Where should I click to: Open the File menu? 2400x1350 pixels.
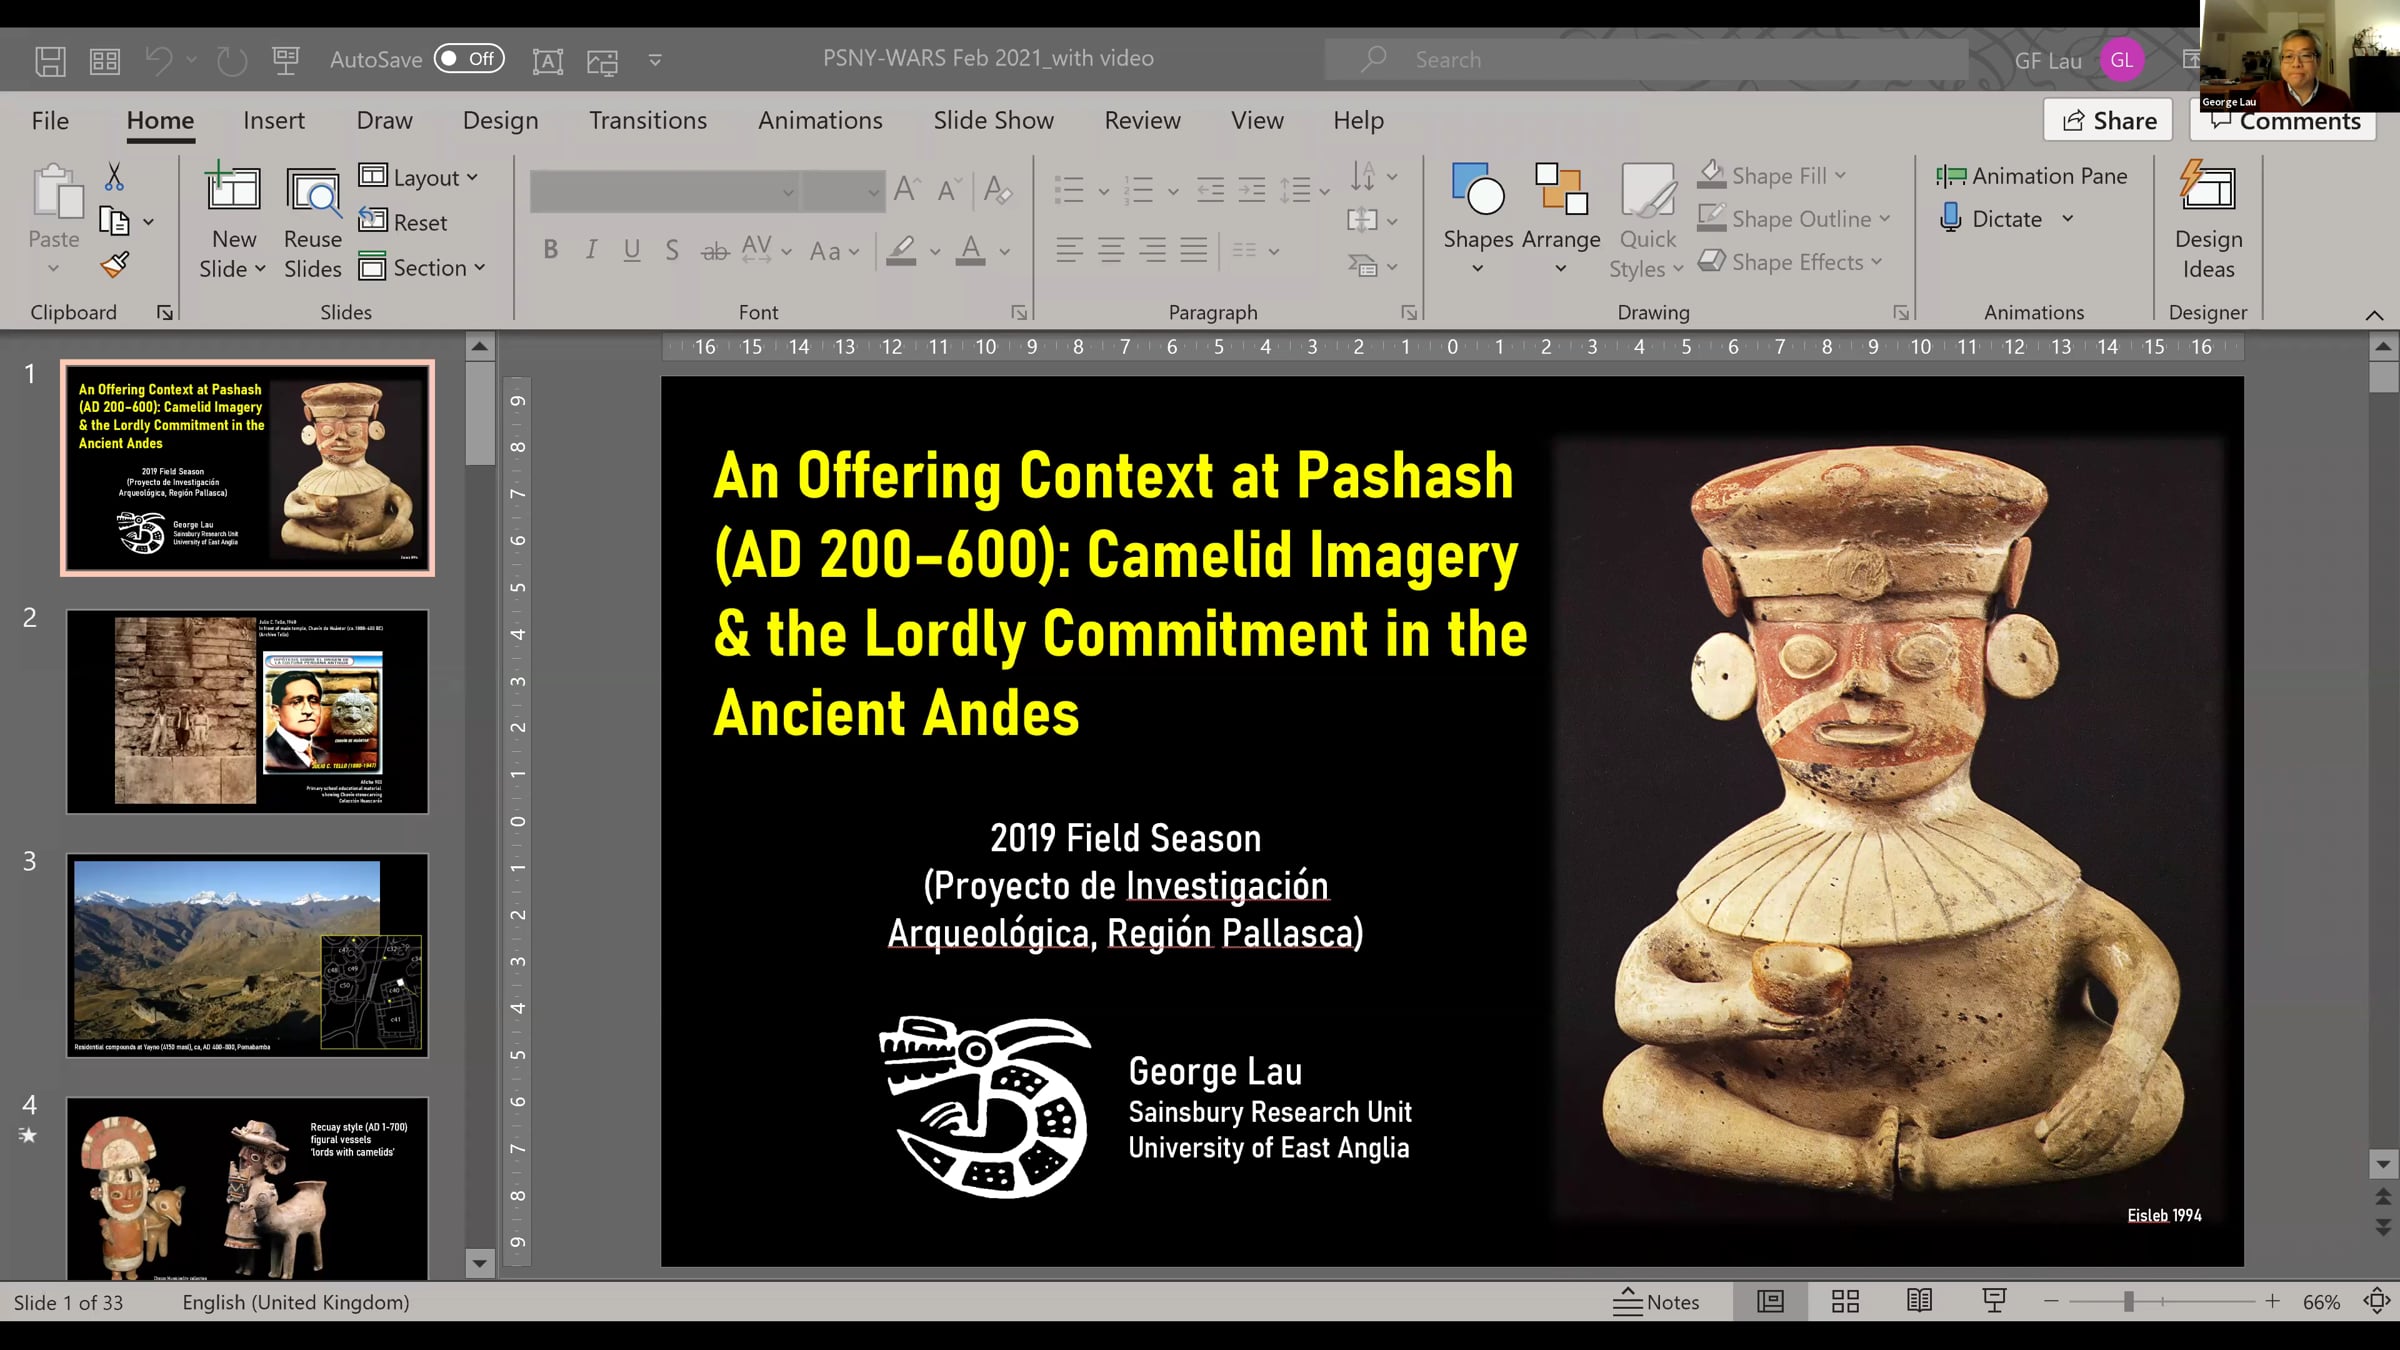(50, 120)
